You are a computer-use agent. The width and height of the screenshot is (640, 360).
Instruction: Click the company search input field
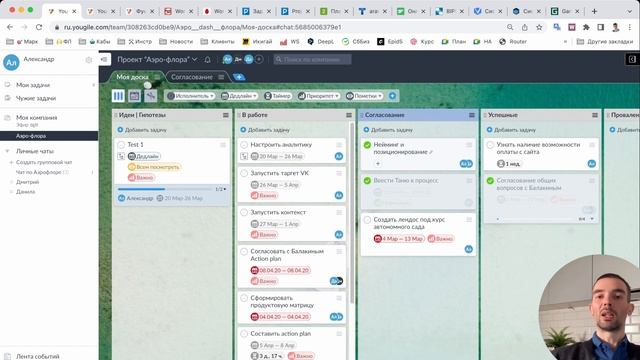(x=312, y=60)
